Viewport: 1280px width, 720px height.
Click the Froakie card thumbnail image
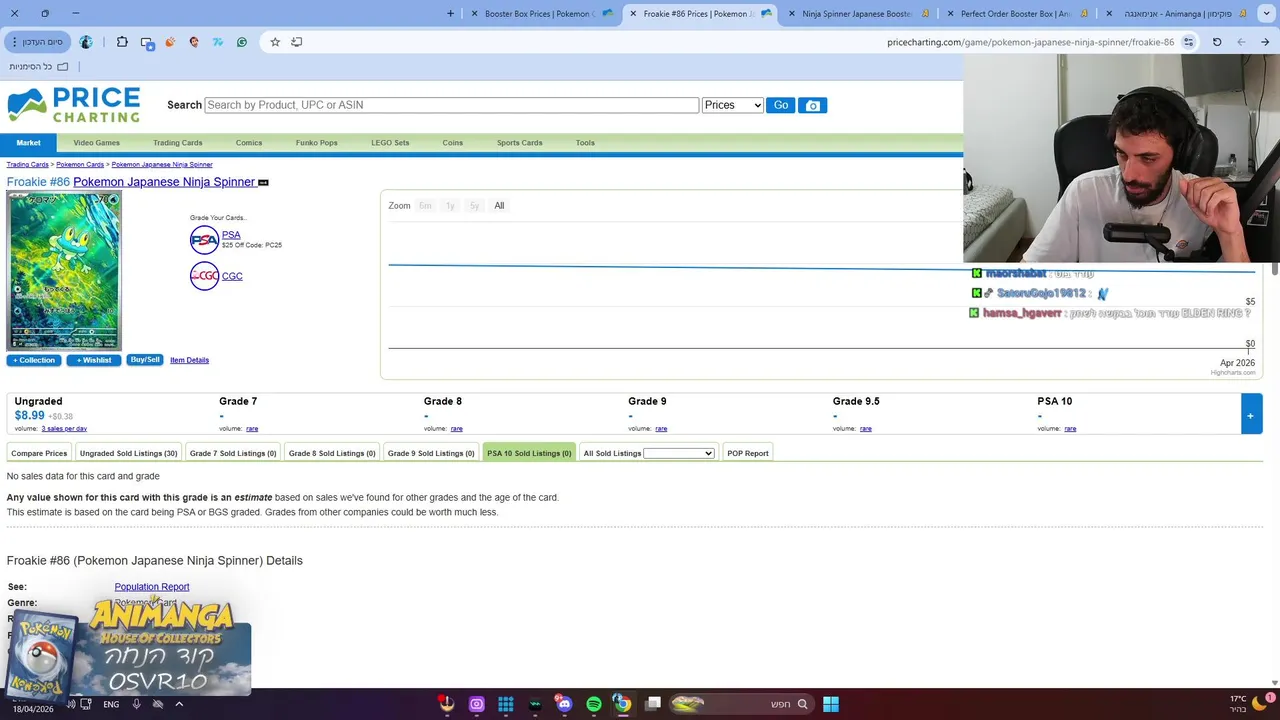coord(64,270)
